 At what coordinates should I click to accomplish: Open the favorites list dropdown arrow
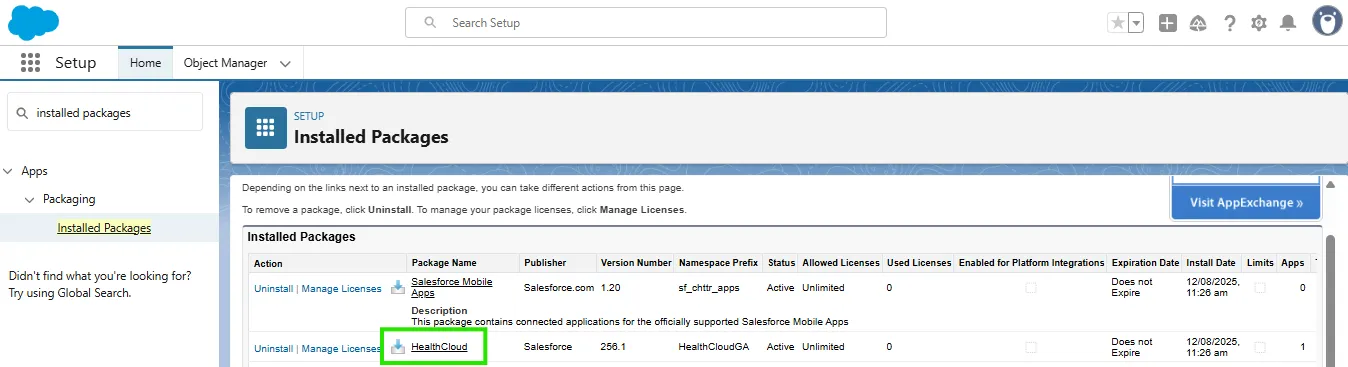tap(1136, 23)
